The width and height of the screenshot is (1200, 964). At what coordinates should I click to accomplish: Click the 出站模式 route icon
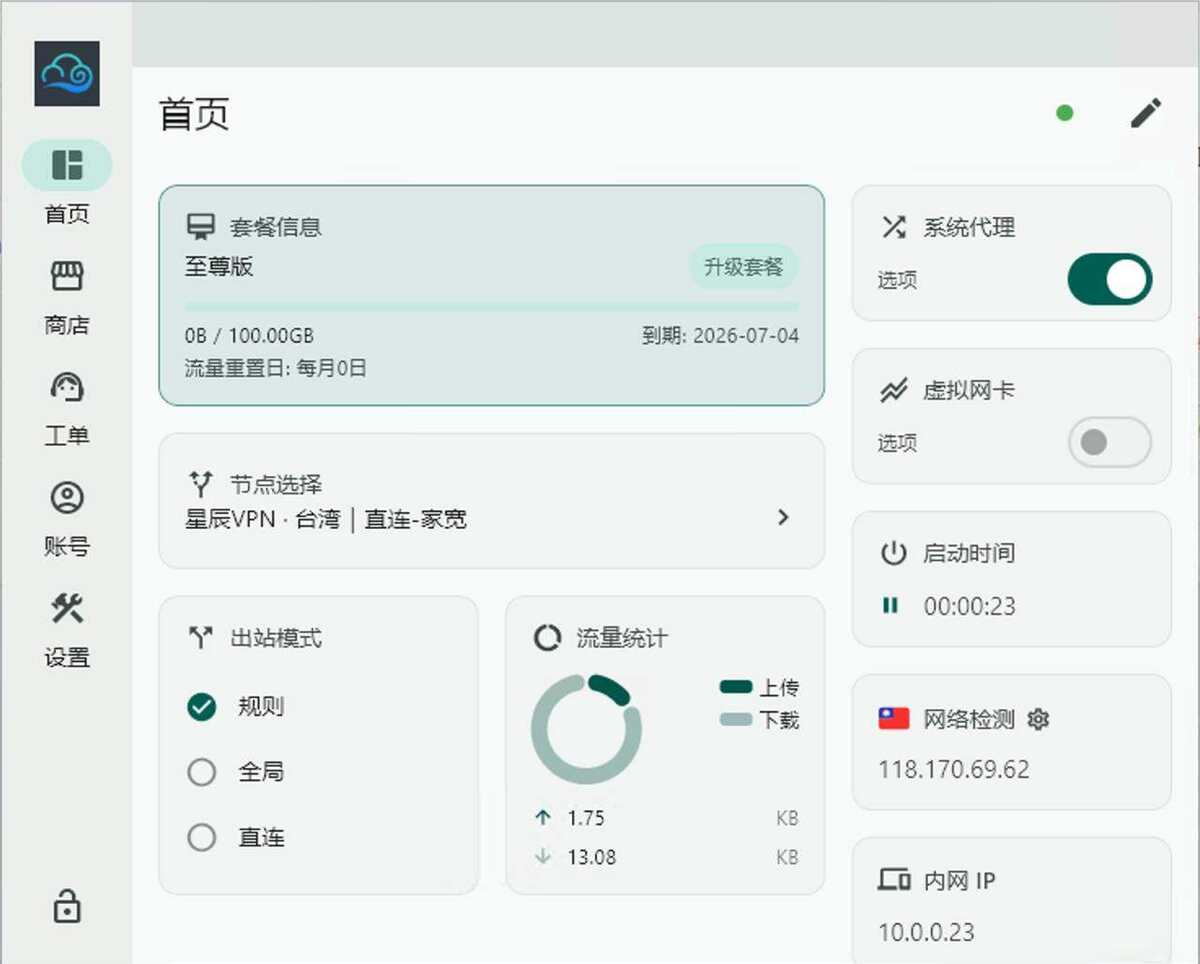pos(201,638)
